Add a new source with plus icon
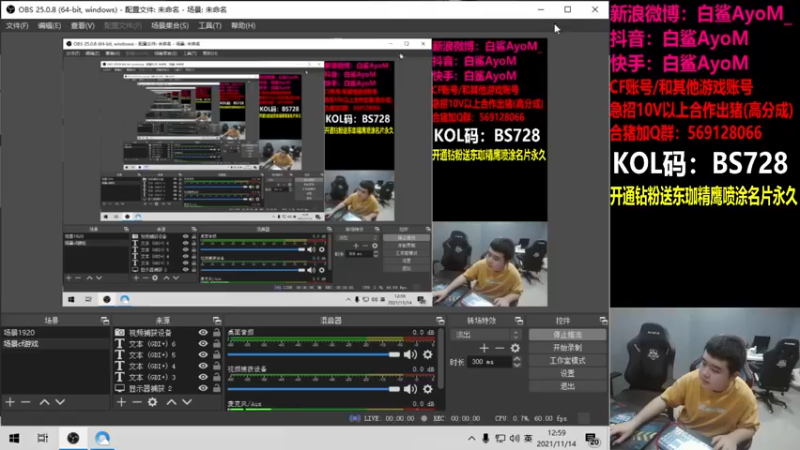Image resolution: width=800 pixels, height=450 pixels. tap(121, 402)
